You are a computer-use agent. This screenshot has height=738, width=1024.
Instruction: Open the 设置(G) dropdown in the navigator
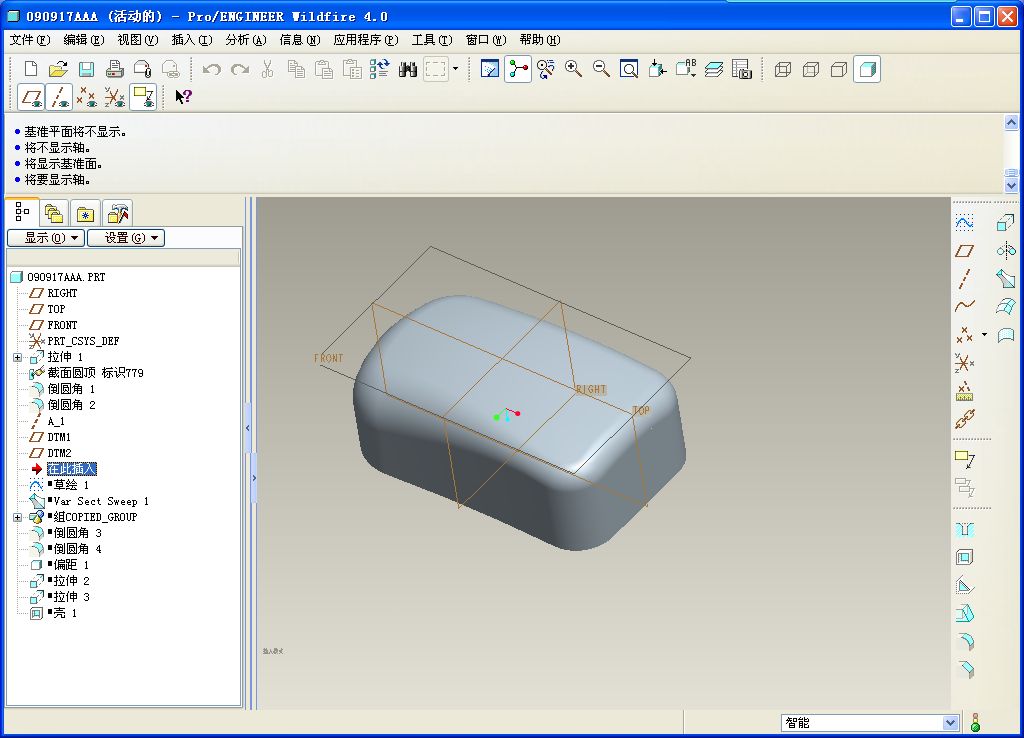(126, 238)
